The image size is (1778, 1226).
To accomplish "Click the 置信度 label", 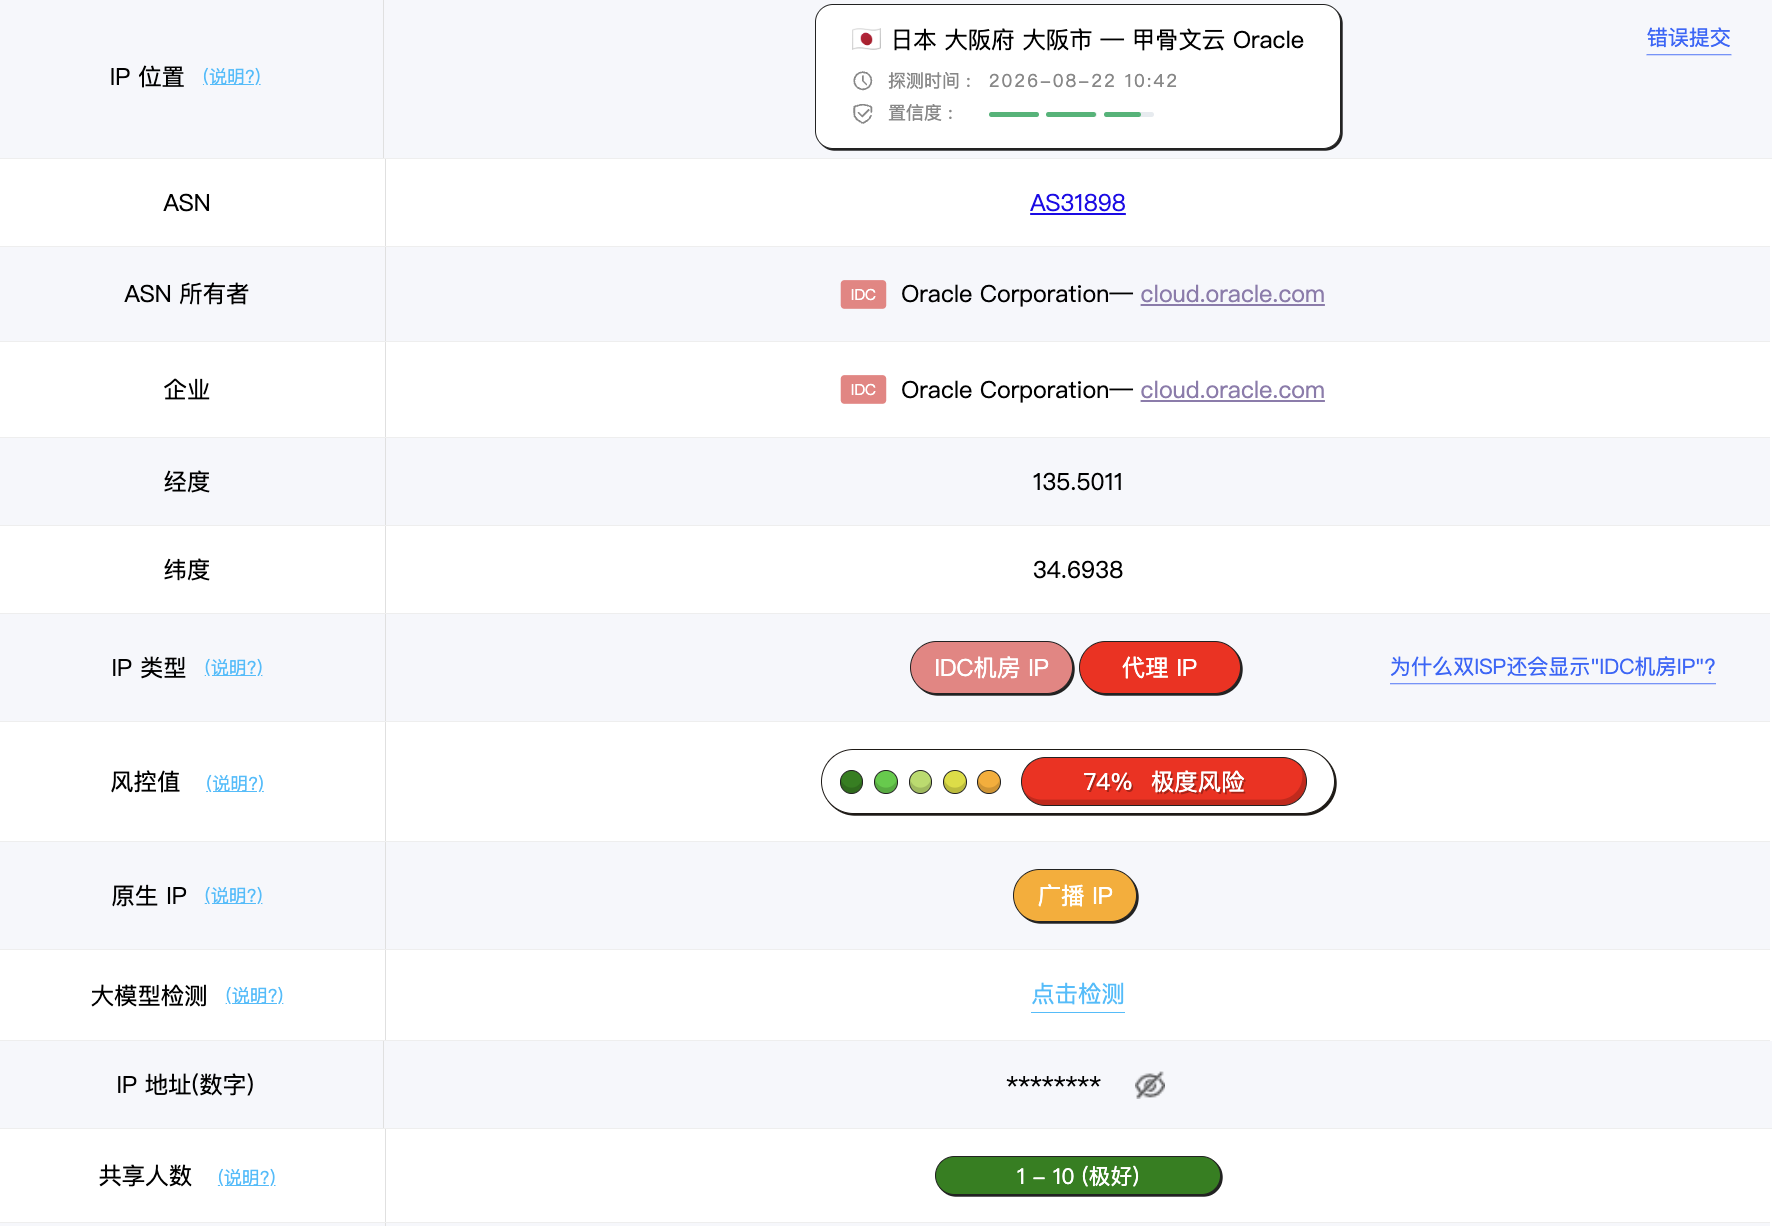I will tap(920, 114).
